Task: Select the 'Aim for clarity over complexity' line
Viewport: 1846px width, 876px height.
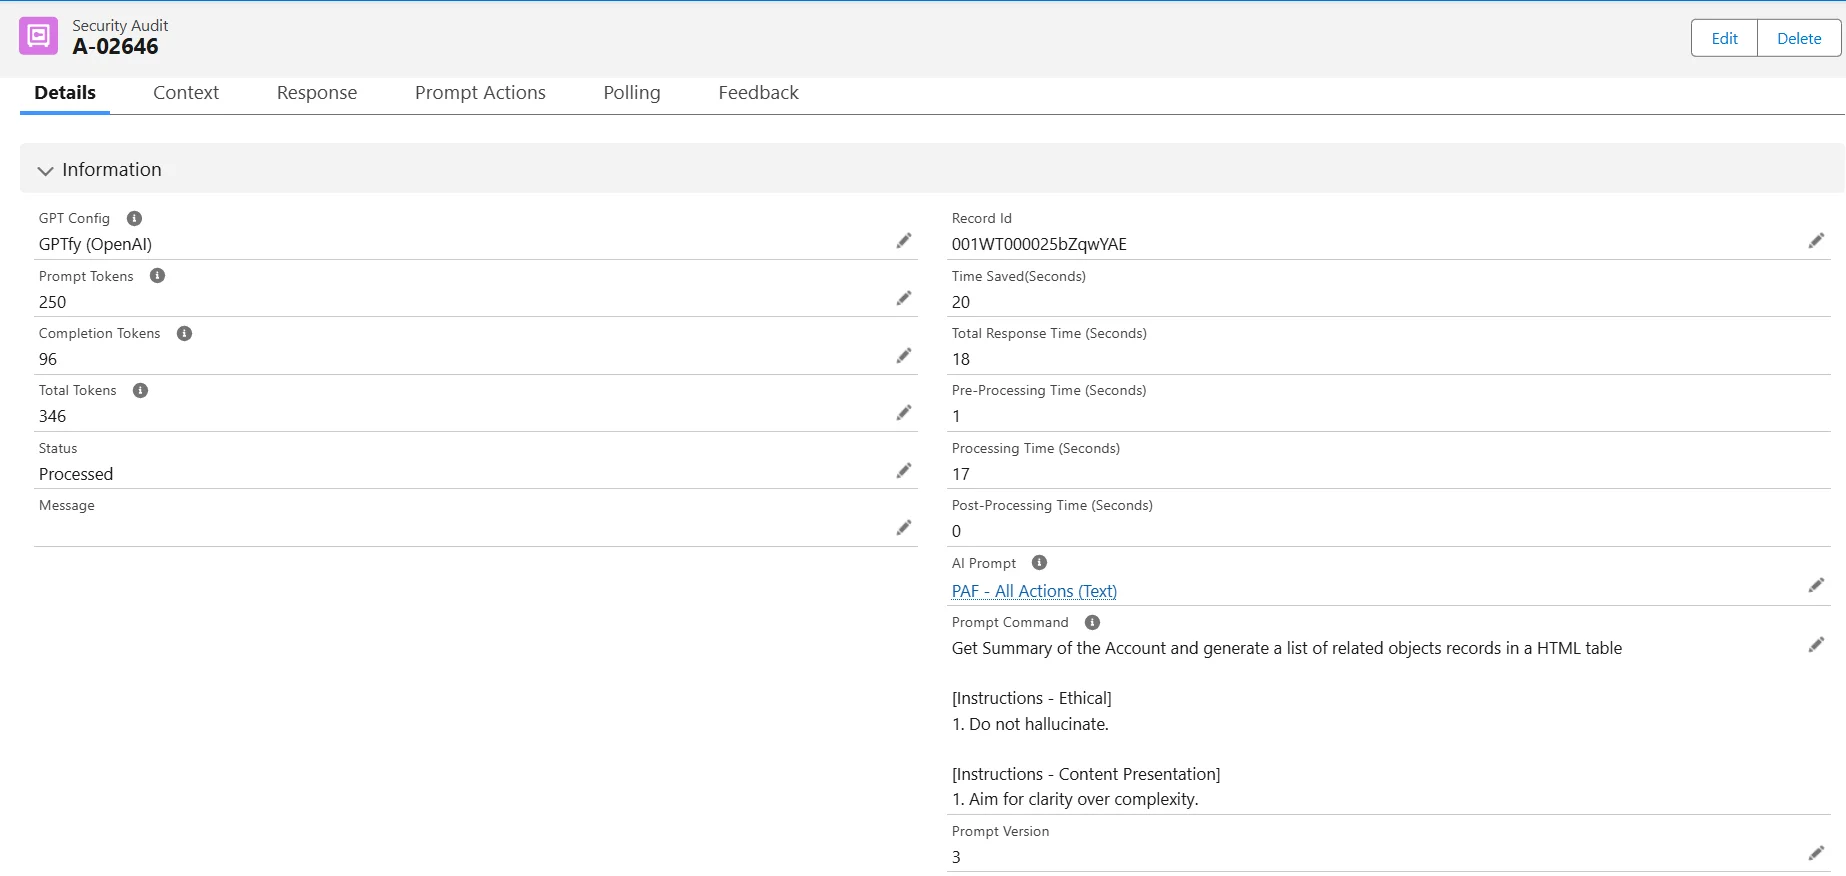Action: click(x=1075, y=799)
